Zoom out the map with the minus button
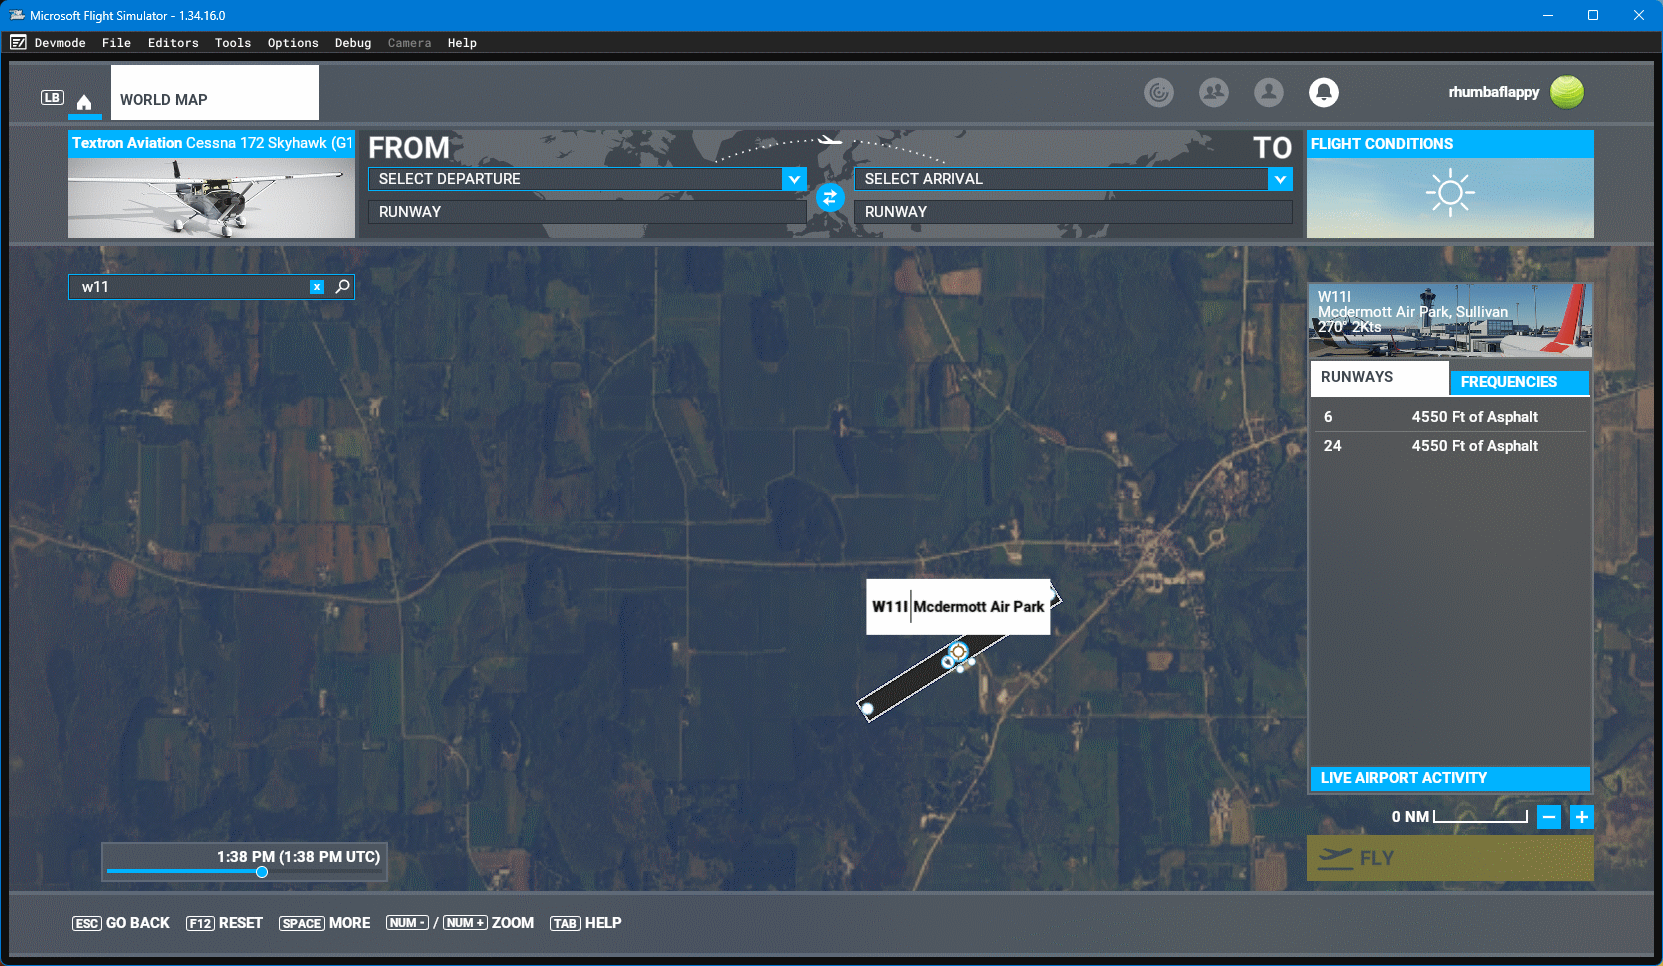 point(1549,817)
